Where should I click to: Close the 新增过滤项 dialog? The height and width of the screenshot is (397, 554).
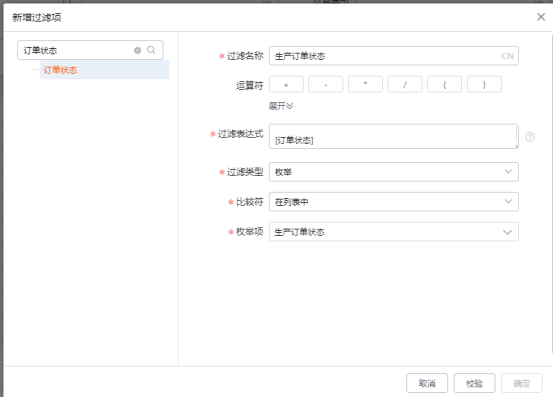[x=541, y=17]
